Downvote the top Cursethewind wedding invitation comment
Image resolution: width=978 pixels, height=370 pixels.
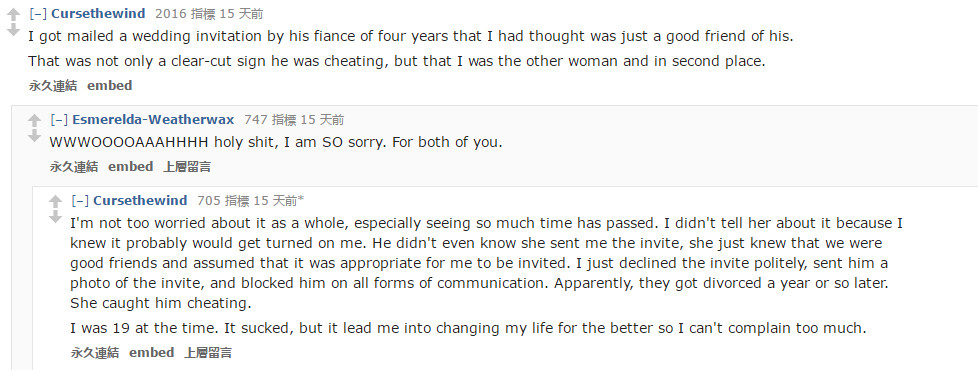(x=13, y=30)
